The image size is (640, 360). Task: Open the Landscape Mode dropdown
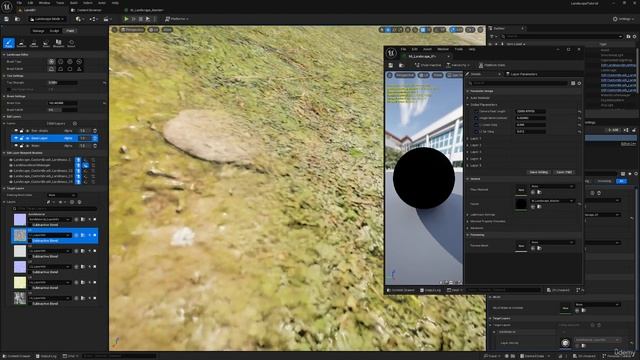[47, 19]
